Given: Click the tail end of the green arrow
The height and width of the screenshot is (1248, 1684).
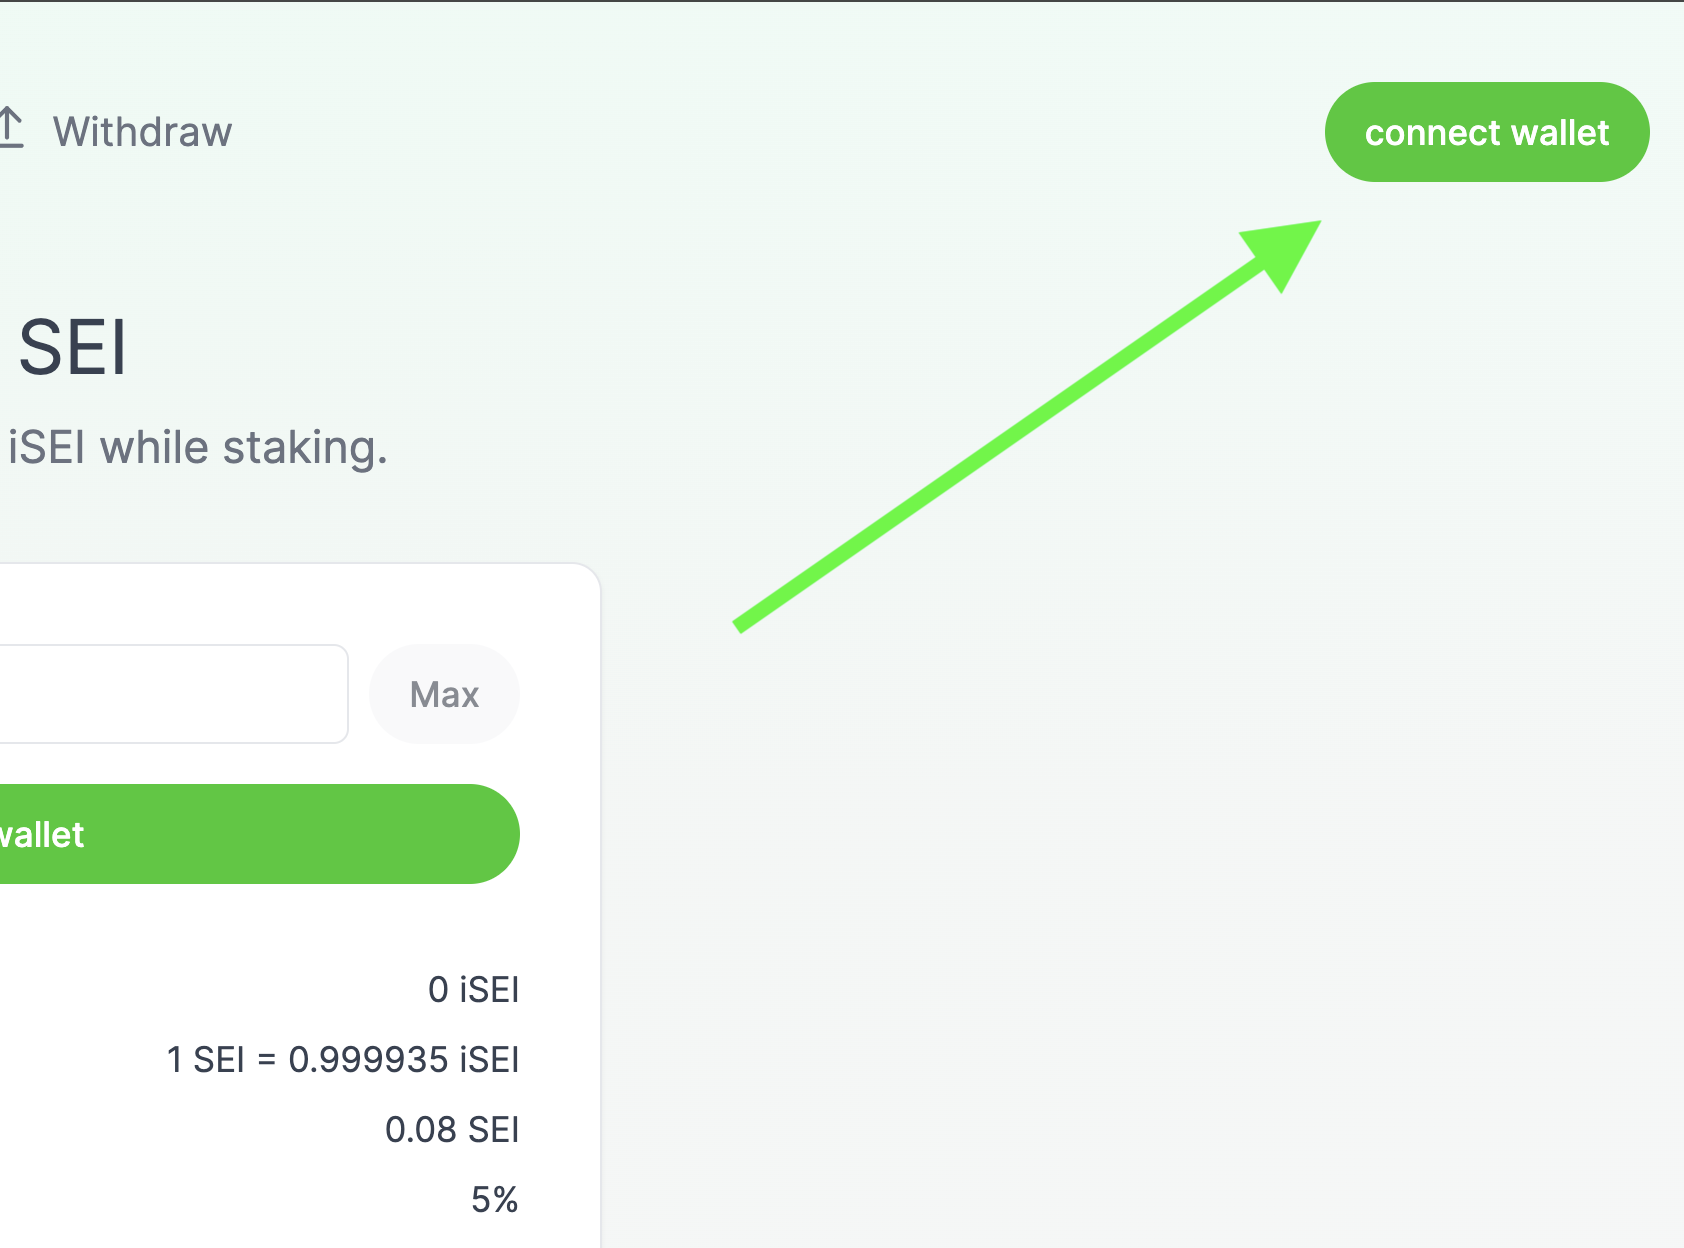Looking at the screenshot, I should pyautogui.click(x=741, y=625).
